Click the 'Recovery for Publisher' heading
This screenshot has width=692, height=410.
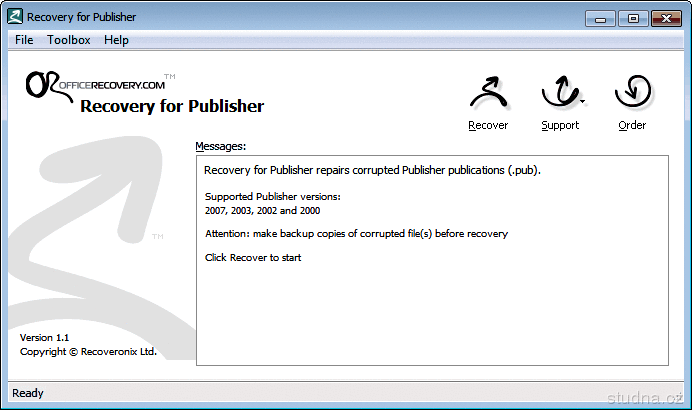(172, 106)
